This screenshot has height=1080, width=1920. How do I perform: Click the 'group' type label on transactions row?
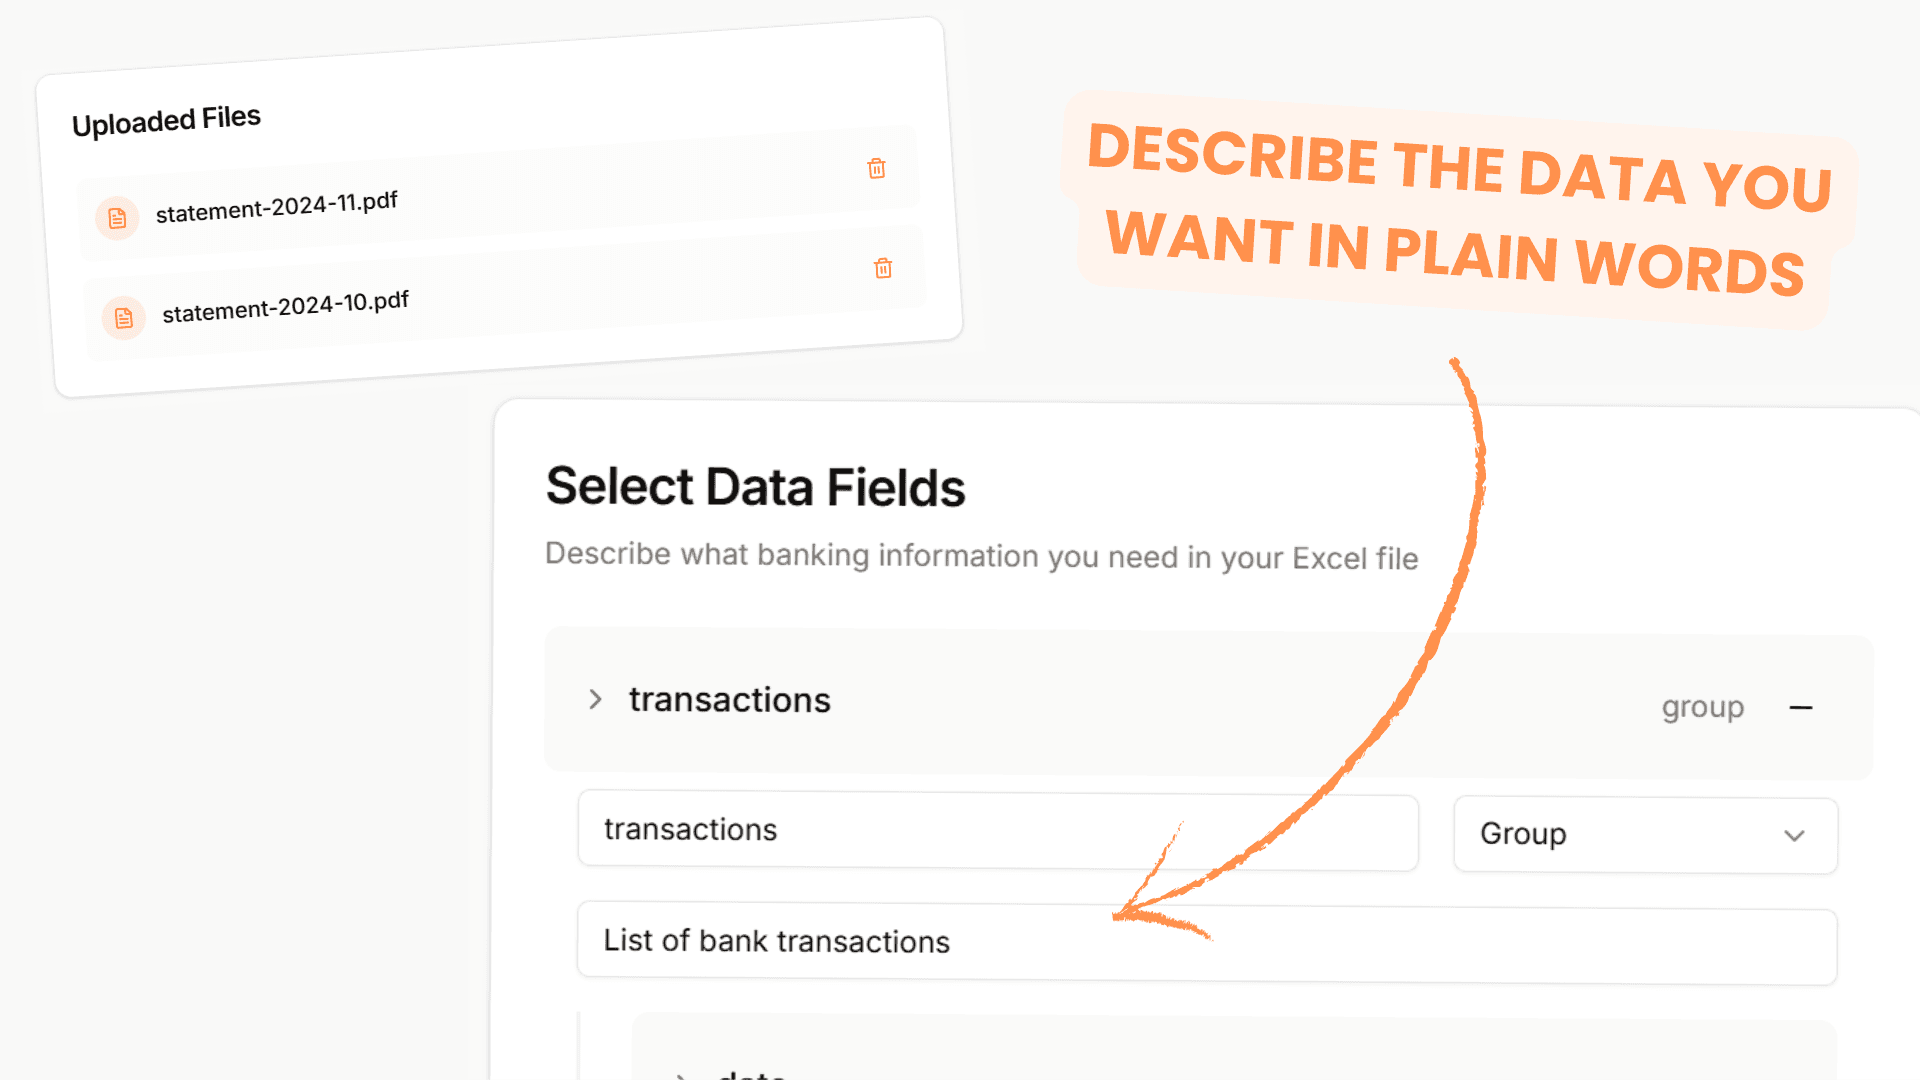tap(1702, 707)
